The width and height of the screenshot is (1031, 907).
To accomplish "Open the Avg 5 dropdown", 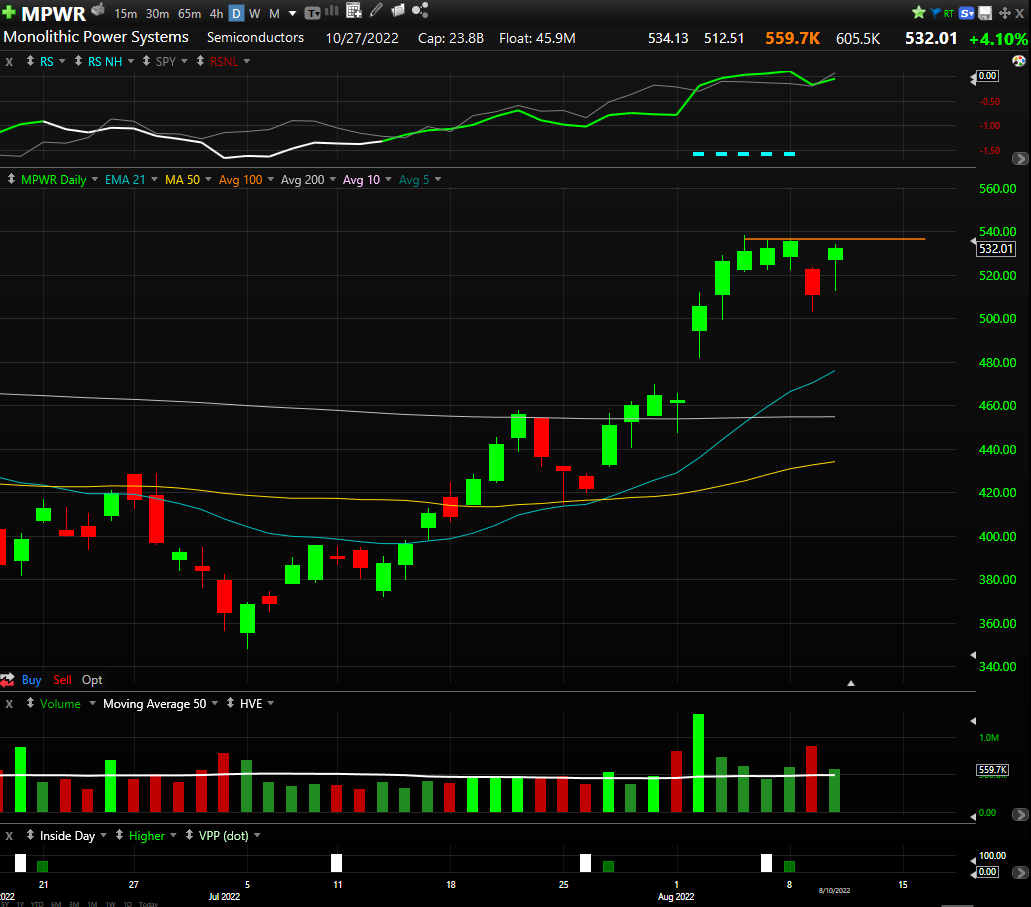I will (438, 179).
